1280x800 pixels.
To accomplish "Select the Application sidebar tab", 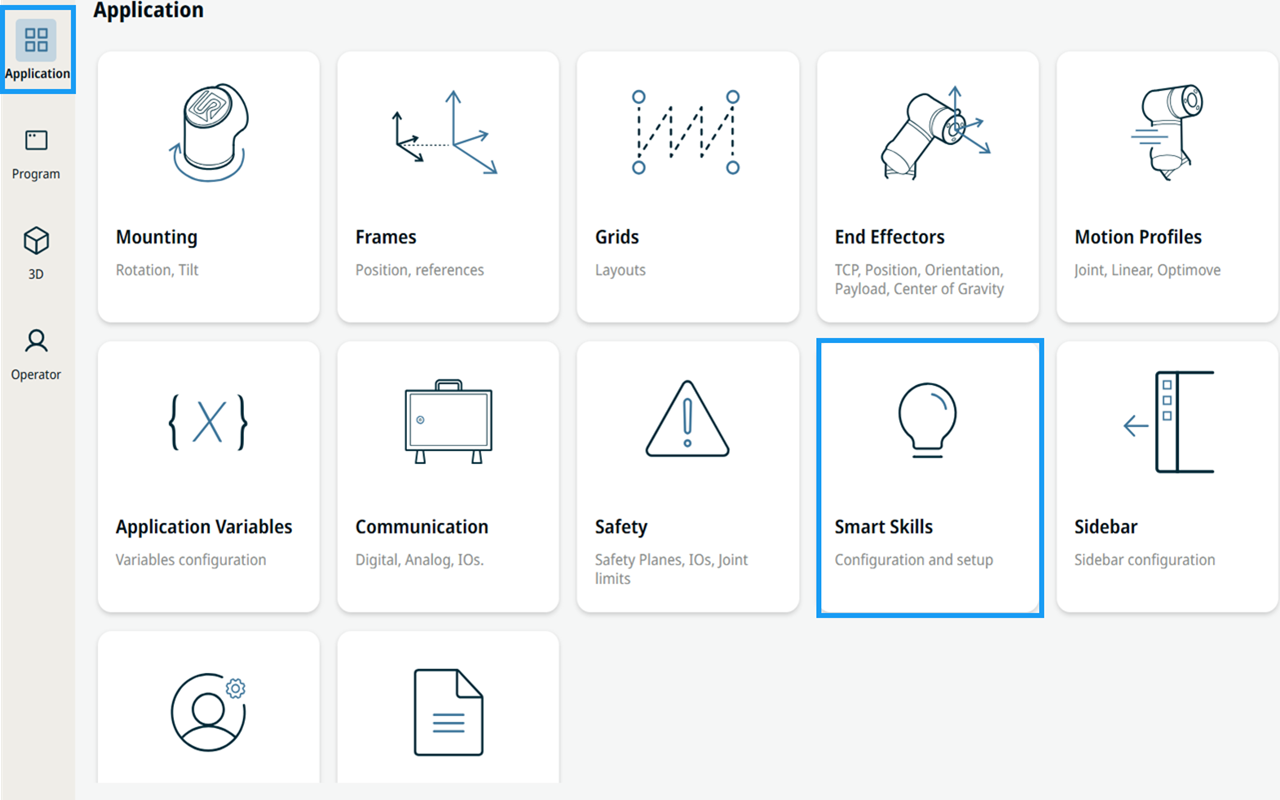I will 37,51.
